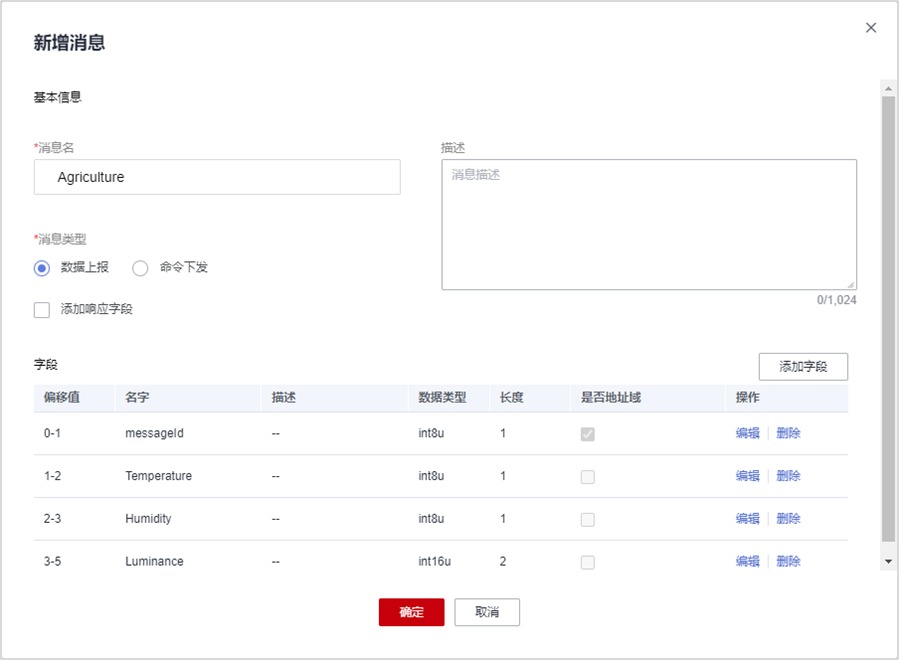Click the scrollbar down arrow

click(x=888, y=563)
